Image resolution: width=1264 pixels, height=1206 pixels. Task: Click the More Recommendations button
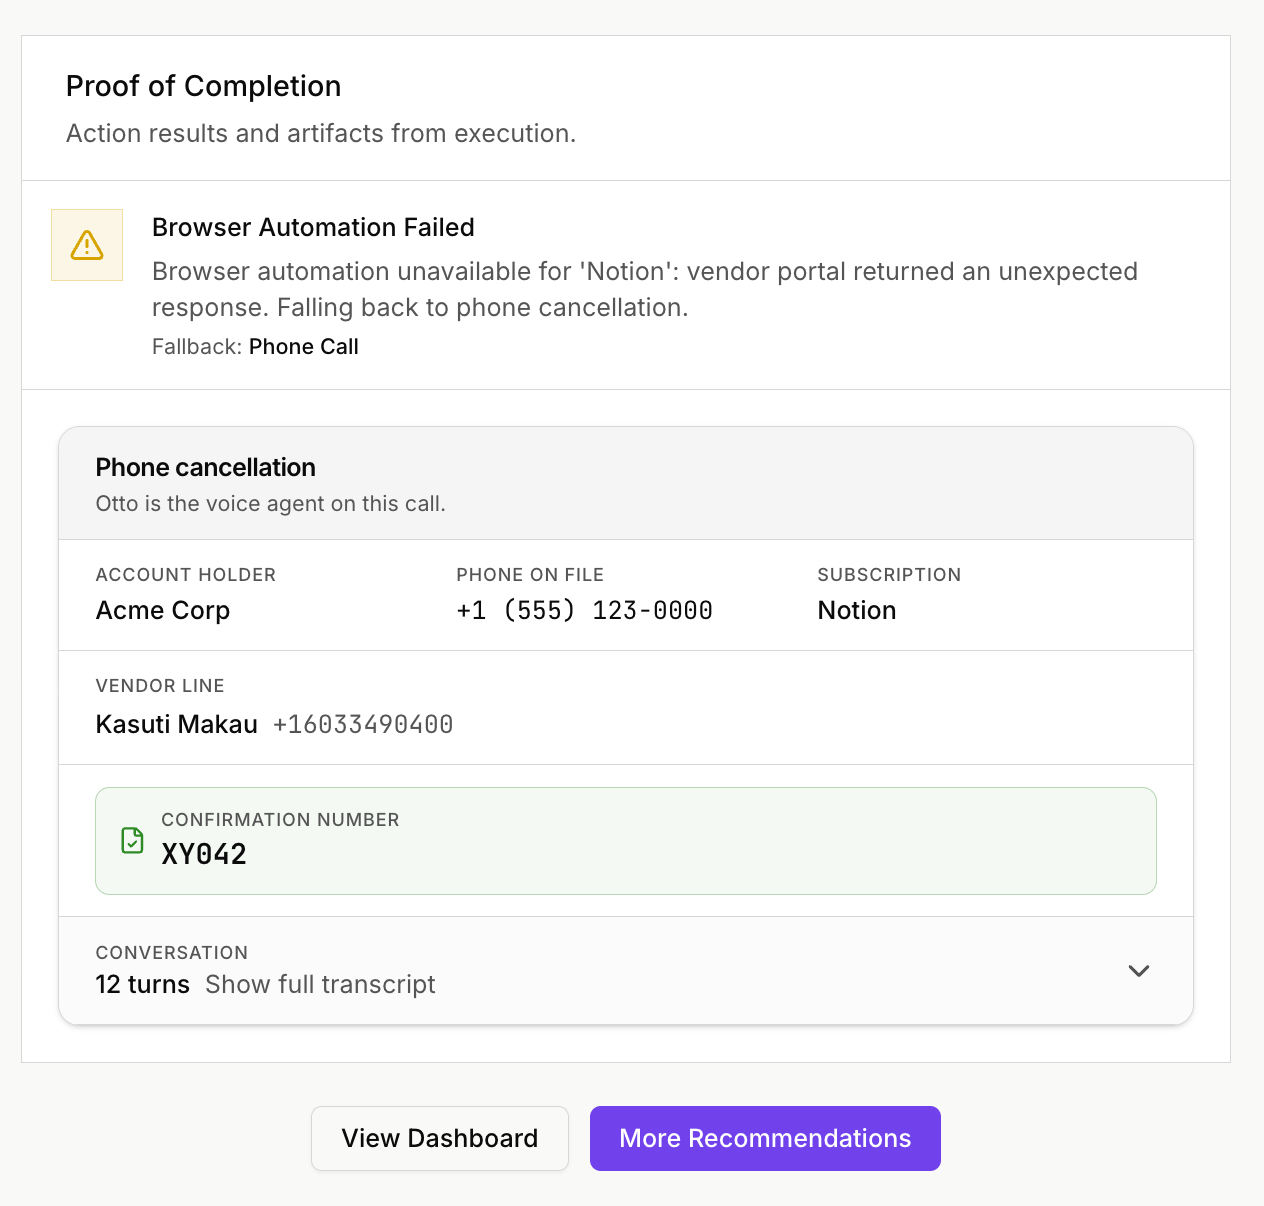(x=765, y=1138)
